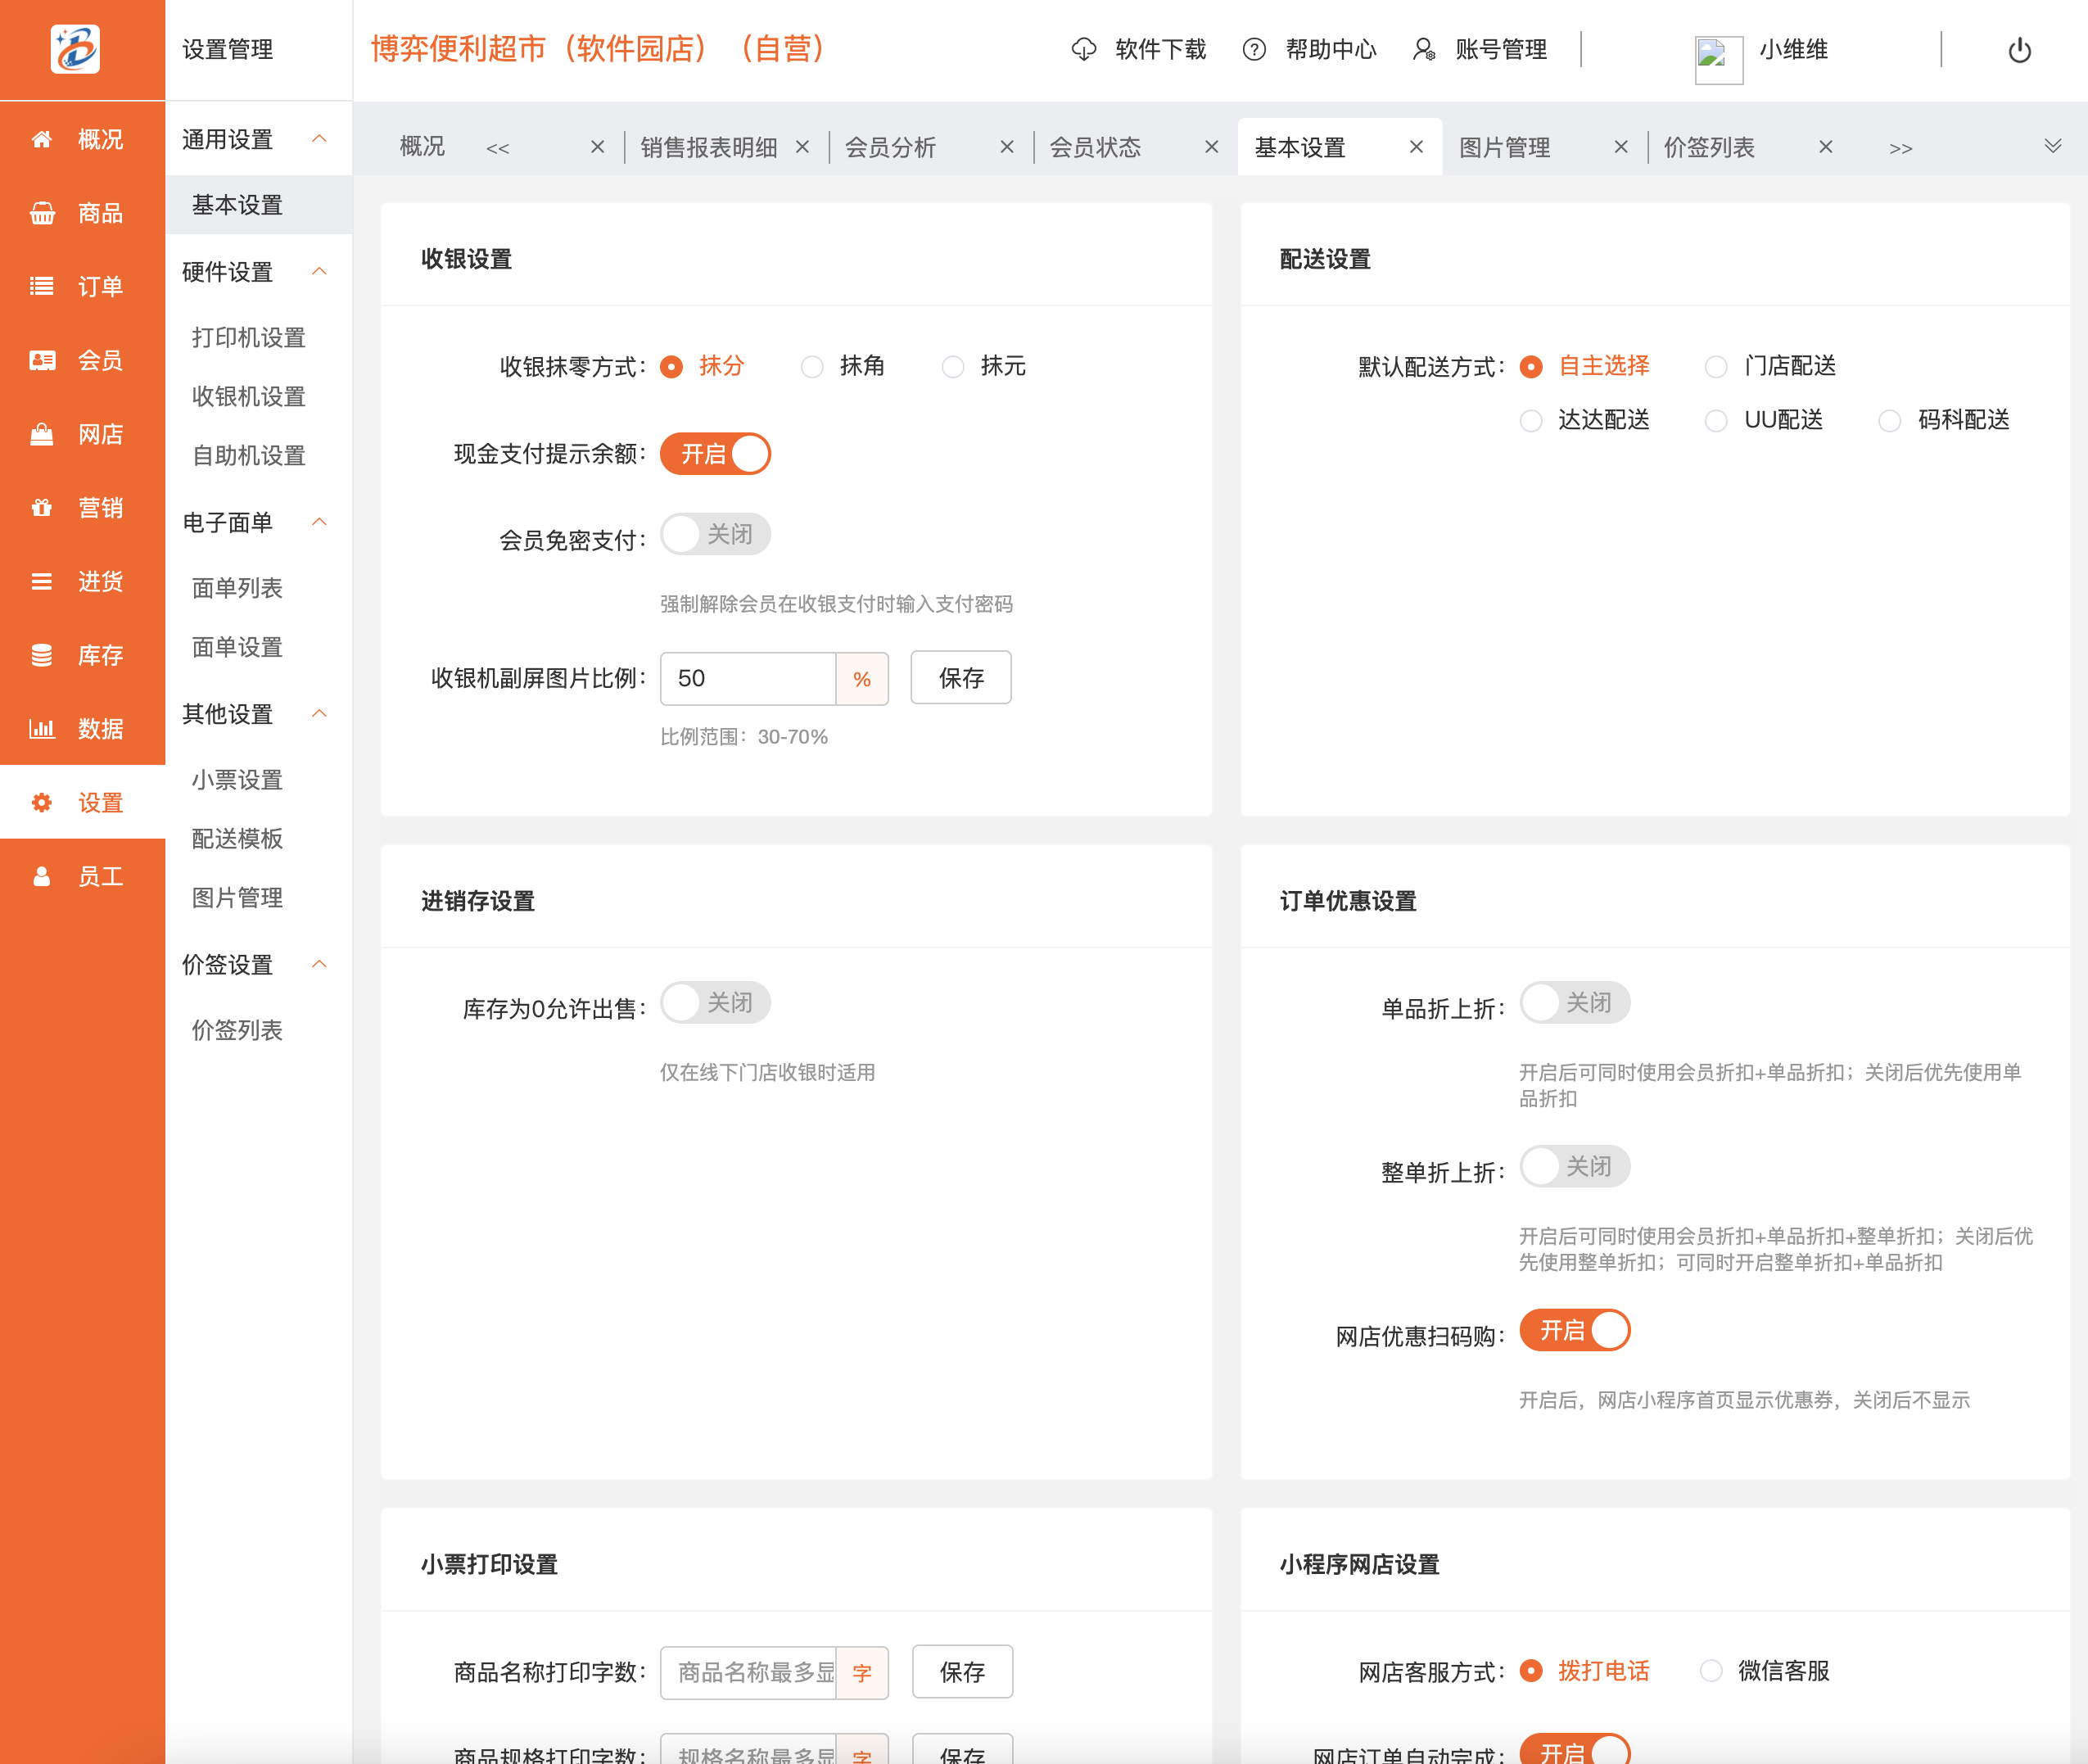
Task: Save the 收银机副屏图片比例 value
Action: pyautogui.click(x=960, y=678)
